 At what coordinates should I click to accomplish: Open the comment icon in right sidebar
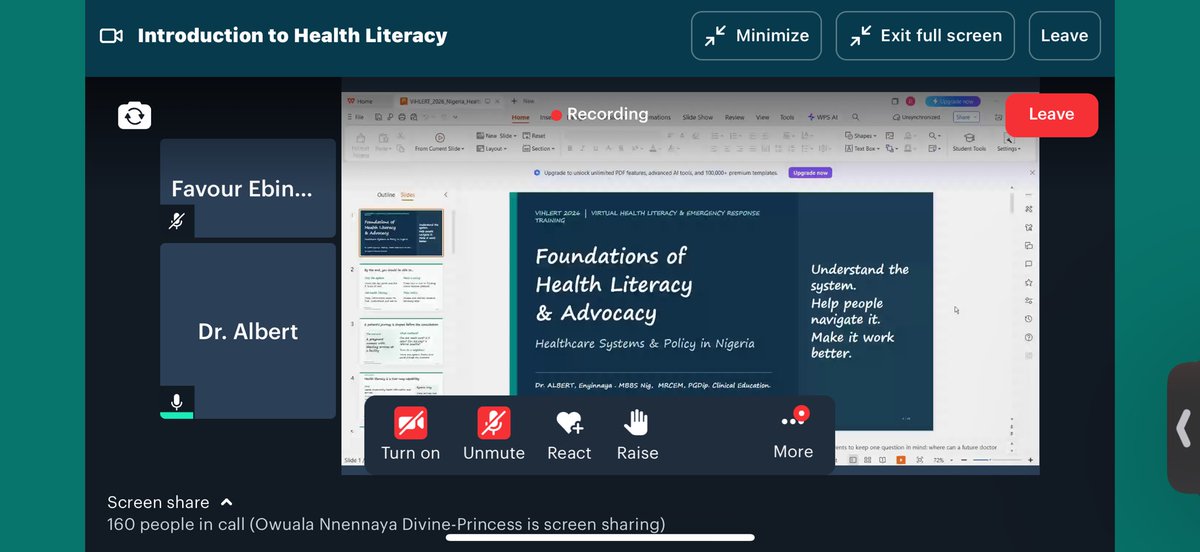point(1029,264)
